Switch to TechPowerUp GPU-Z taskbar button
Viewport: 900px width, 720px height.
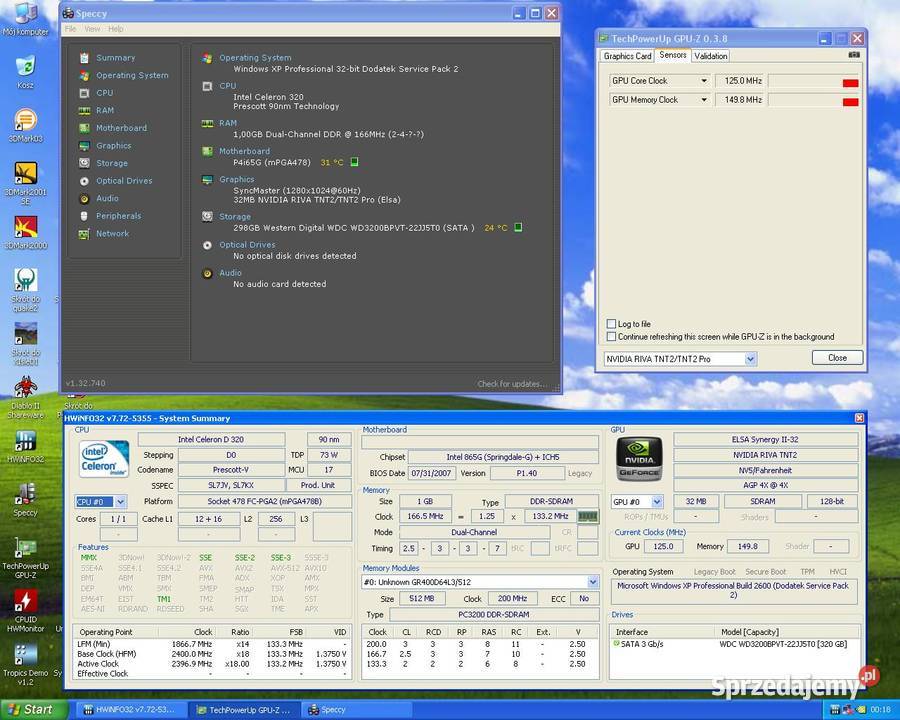click(x=245, y=710)
